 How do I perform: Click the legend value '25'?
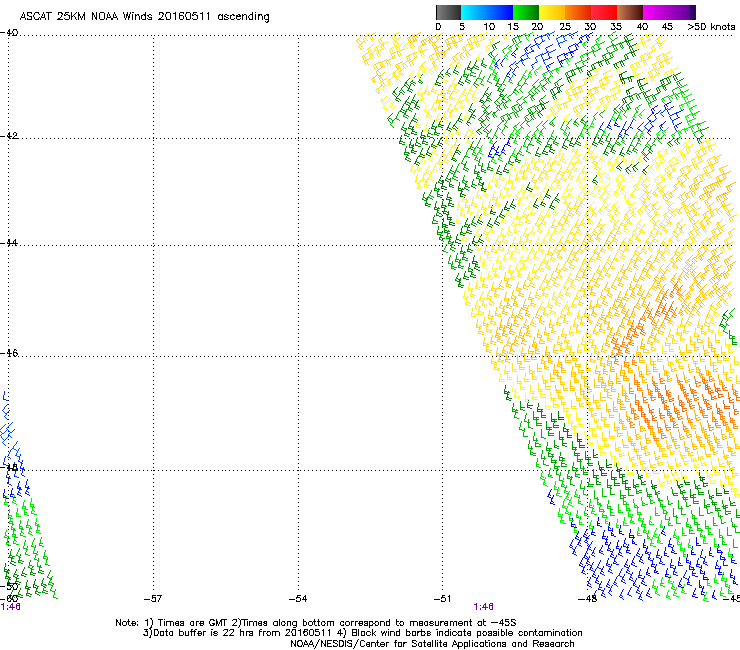(x=565, y=27)
